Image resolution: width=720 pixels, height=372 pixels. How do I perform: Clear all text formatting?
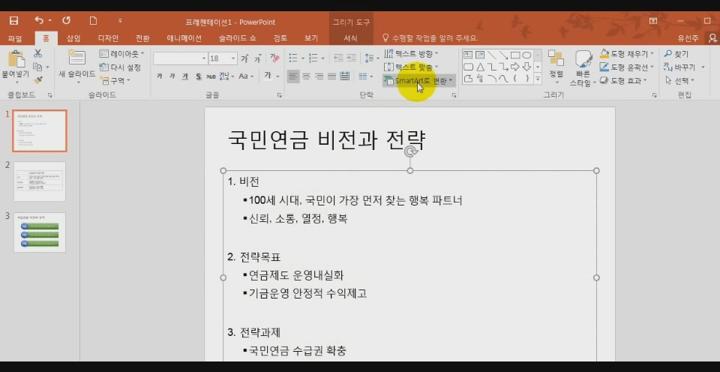[x=275, y=58]
